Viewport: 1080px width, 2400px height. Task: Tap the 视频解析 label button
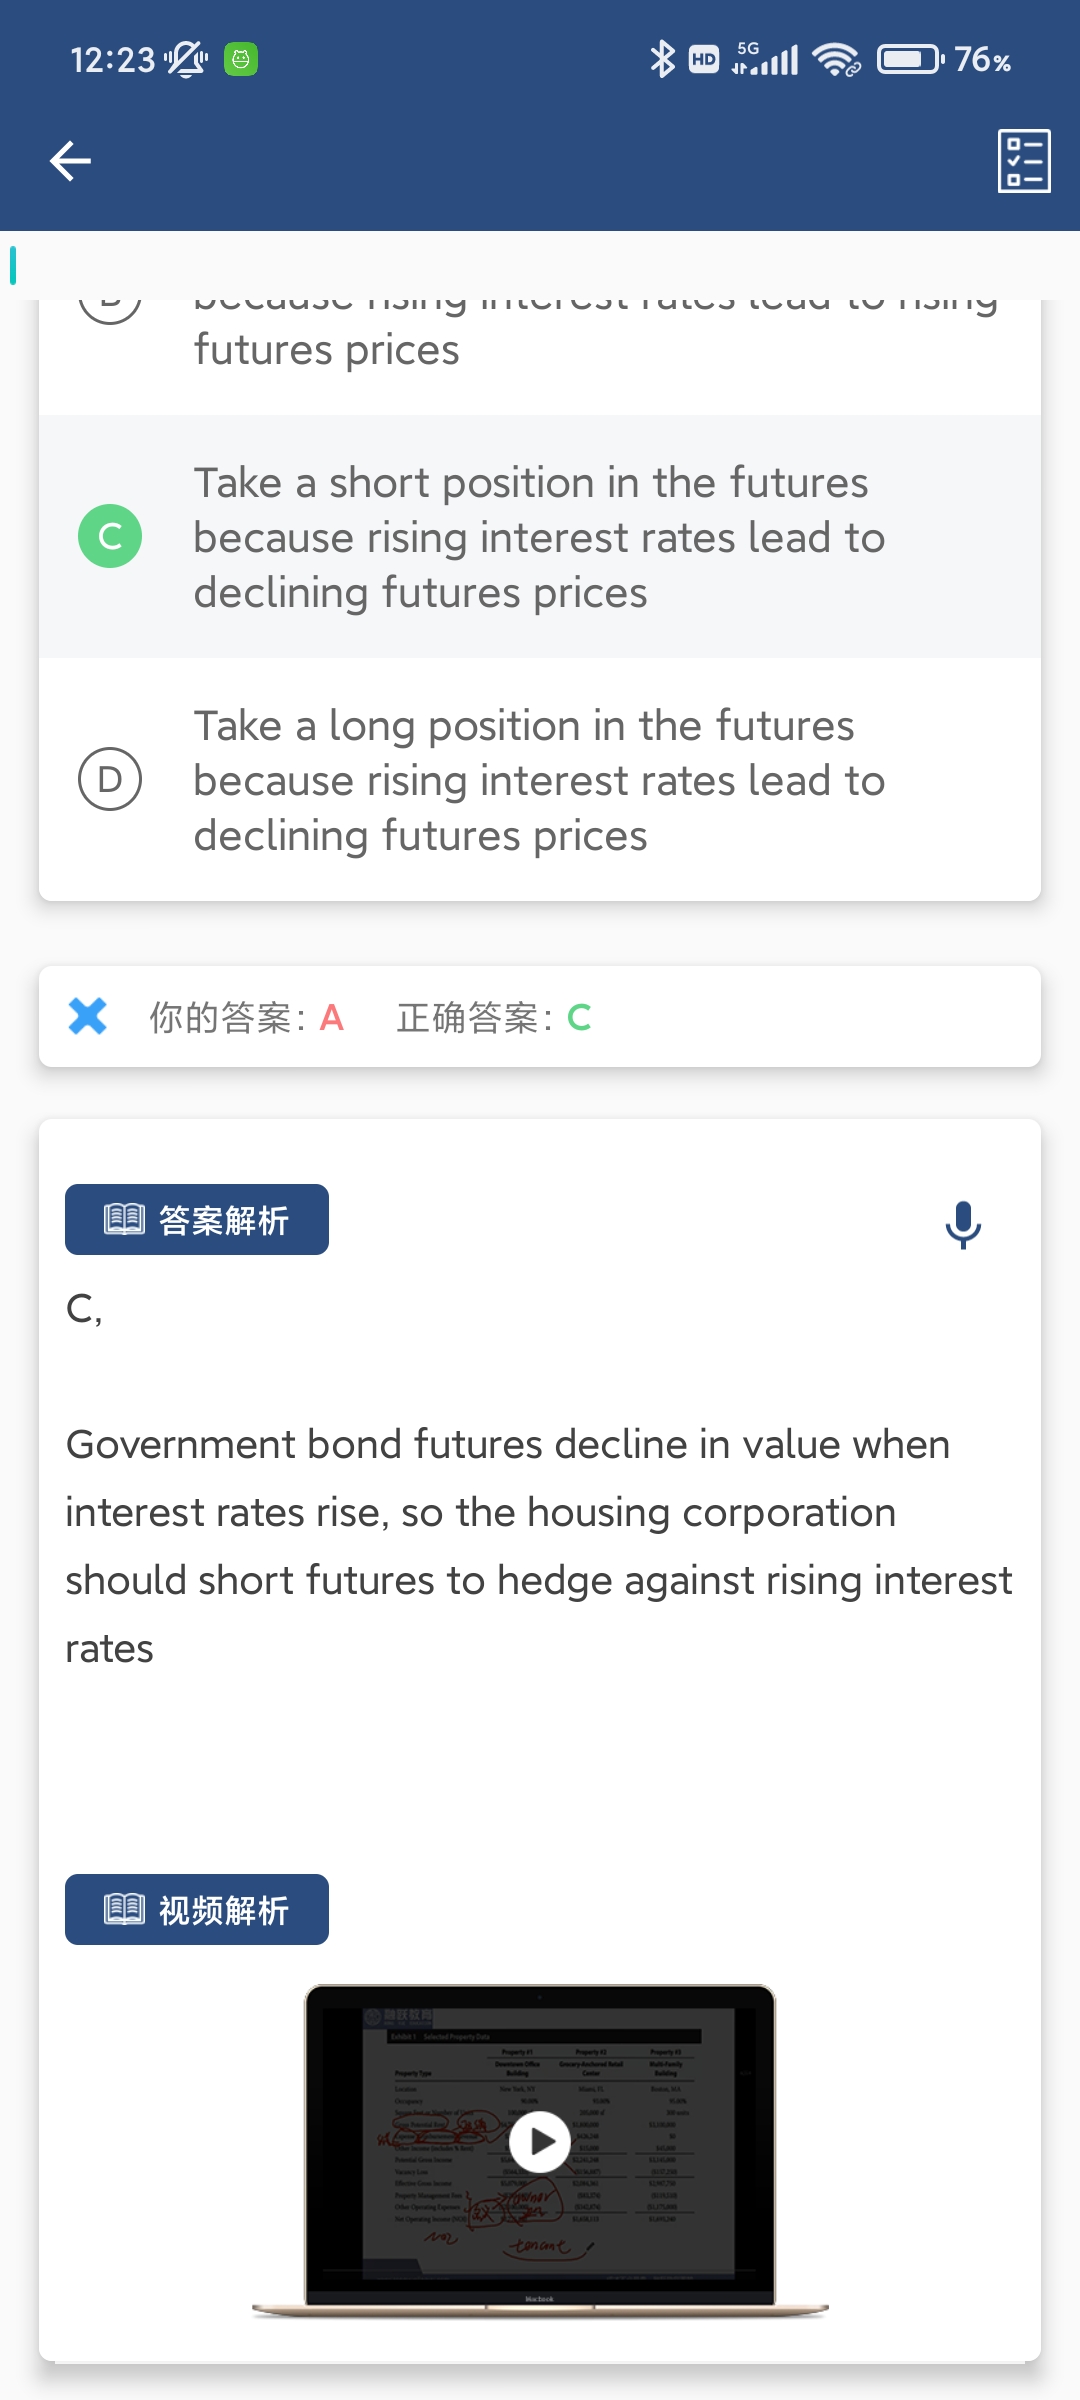(197, 1910)
